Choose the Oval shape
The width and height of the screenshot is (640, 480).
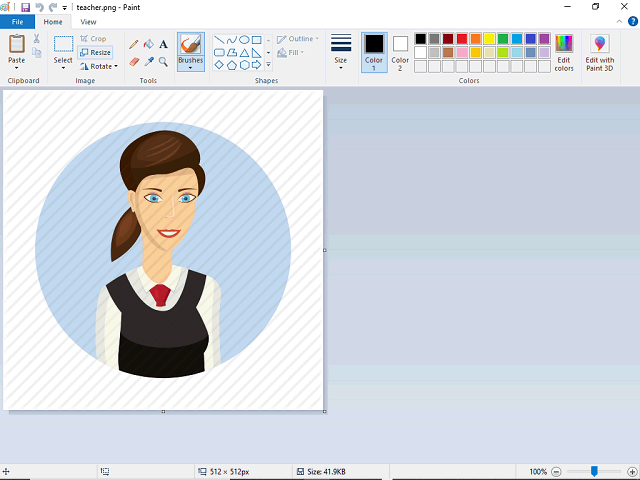pos(244,40)
